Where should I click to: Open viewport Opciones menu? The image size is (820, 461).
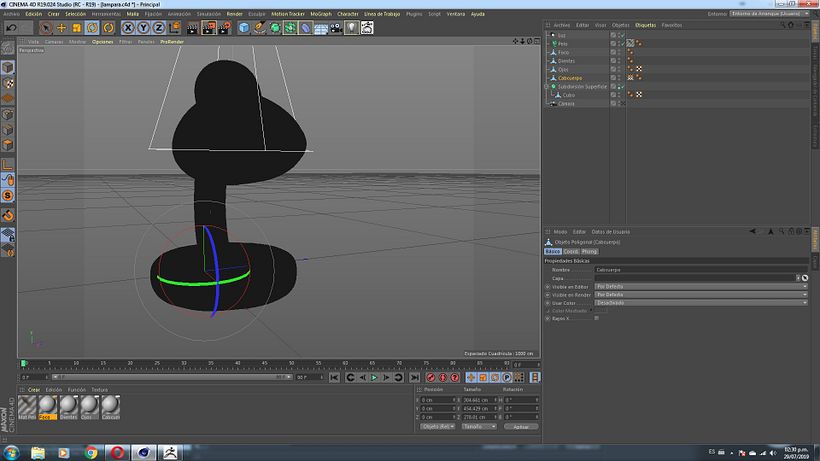[102, 42]
